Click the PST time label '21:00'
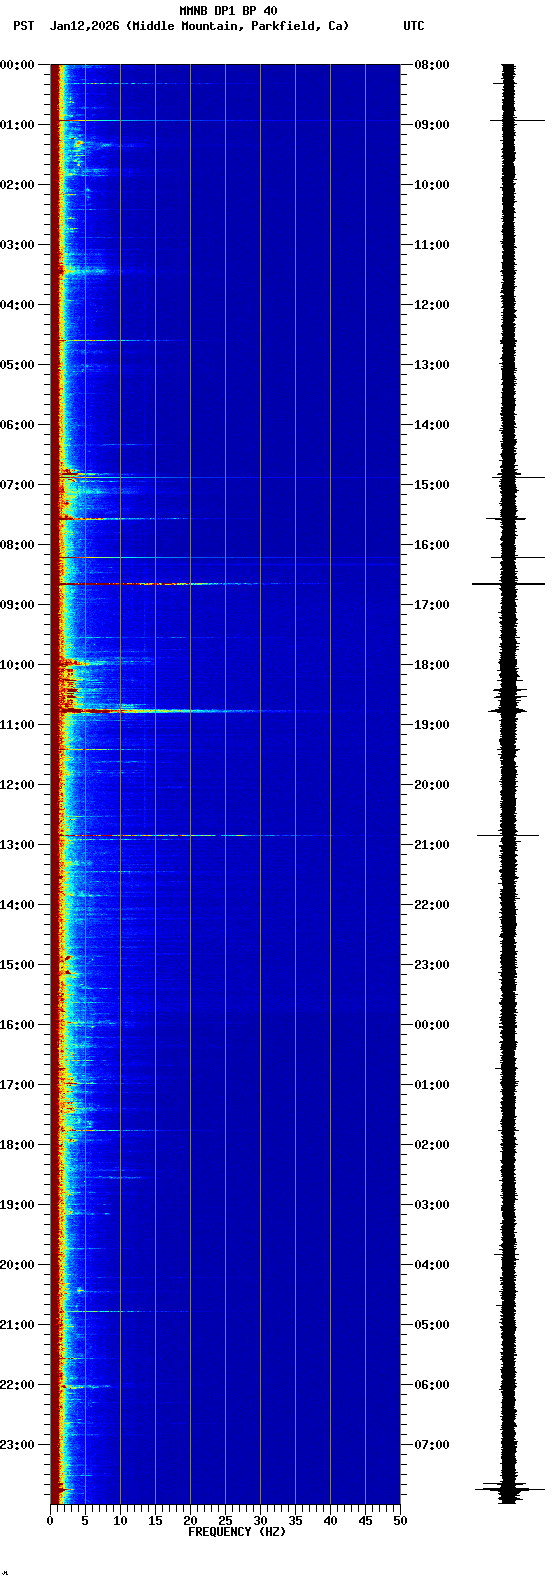 [17, 1325]
